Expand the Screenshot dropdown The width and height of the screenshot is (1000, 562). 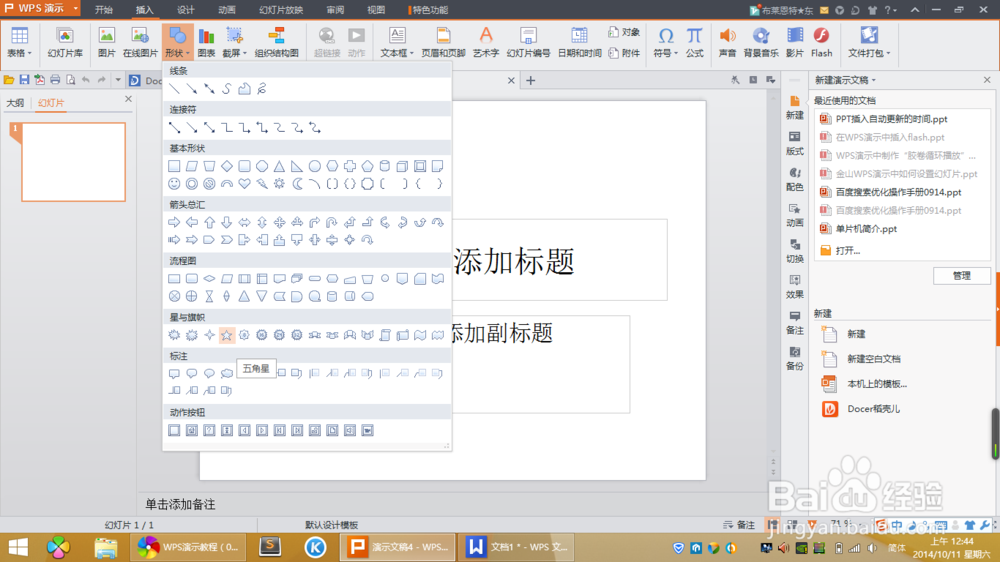click(244, 54)
